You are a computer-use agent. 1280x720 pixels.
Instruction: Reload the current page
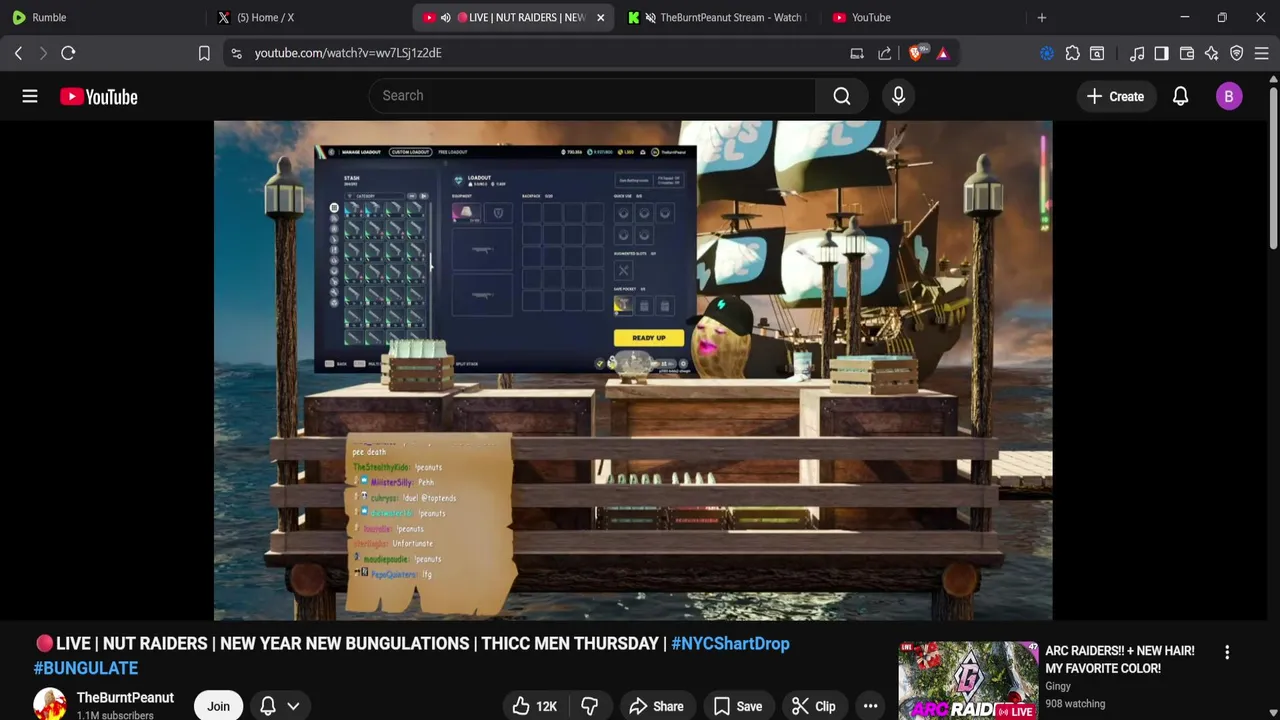[x=68, y=53]
